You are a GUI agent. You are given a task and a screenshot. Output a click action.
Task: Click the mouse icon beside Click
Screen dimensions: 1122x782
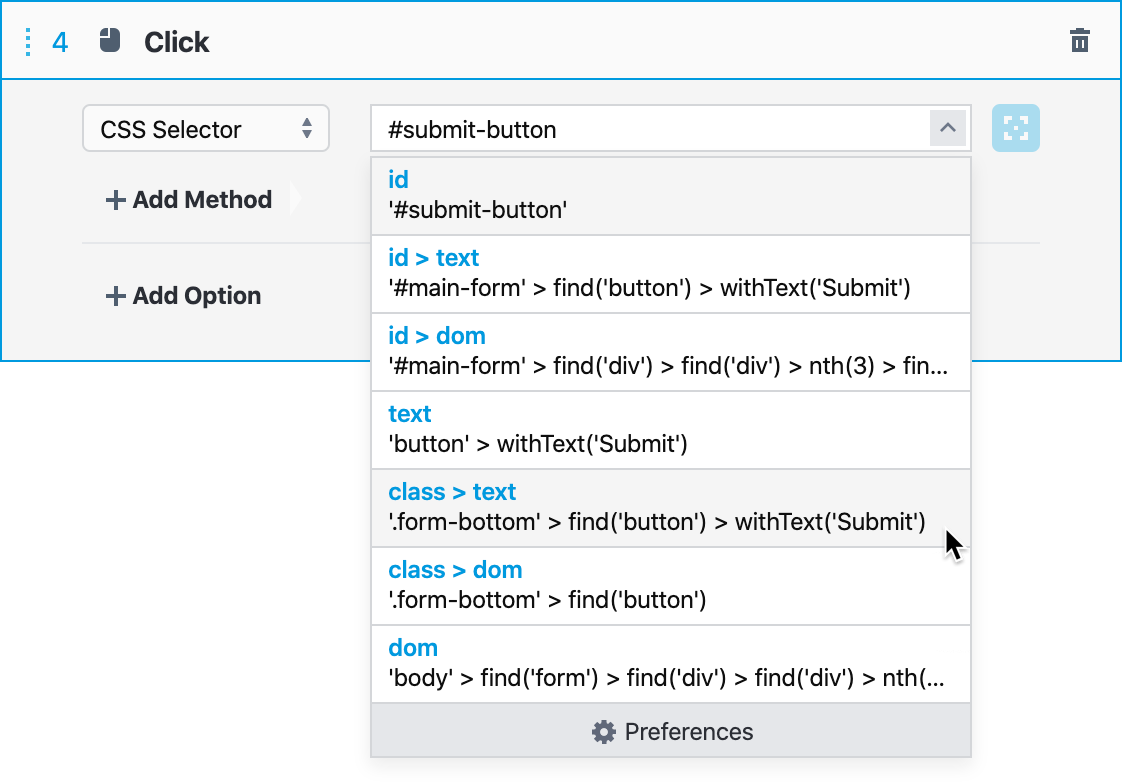(110, 41)
